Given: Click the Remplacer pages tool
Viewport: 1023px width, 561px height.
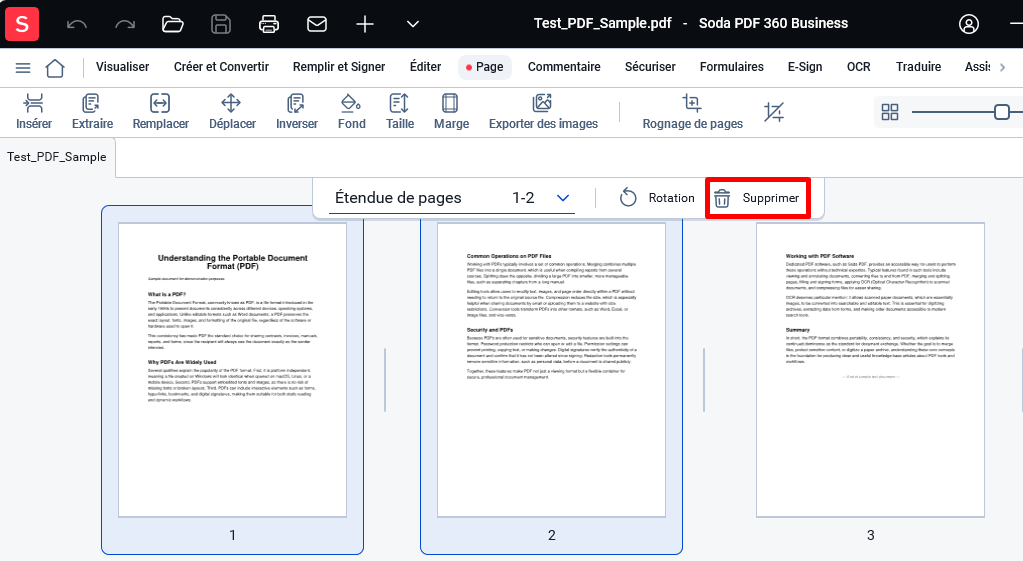Looking at the screenshot, I should click(x=160, y=112).
